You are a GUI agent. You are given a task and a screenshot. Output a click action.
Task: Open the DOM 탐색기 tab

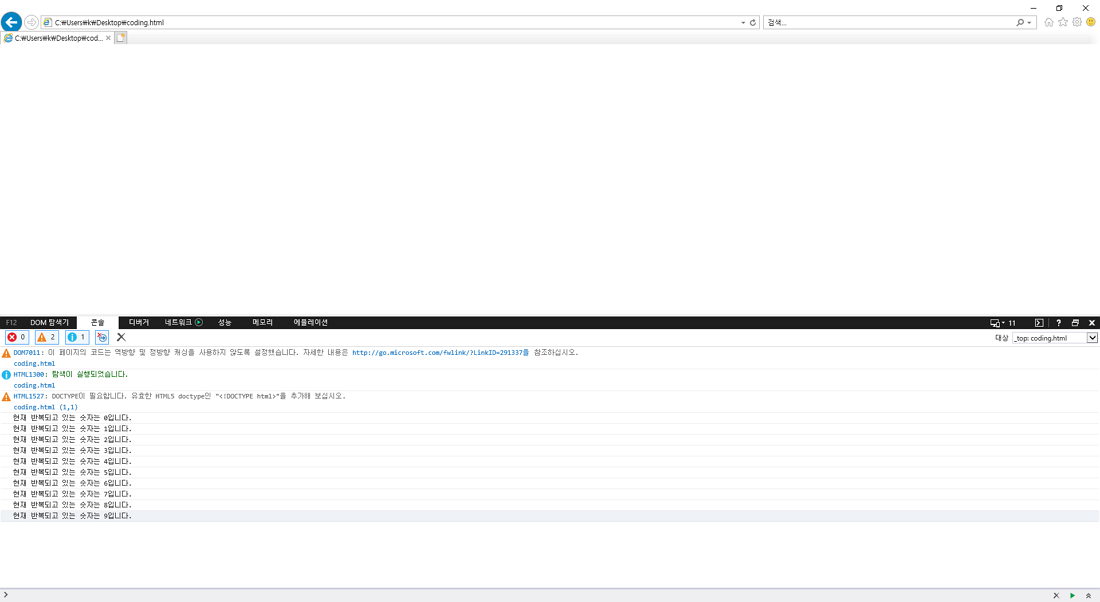[x=49, y=323]
